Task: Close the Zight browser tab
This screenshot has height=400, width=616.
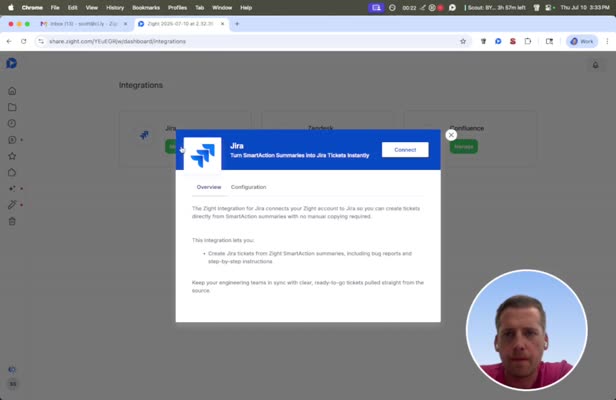Action: 222,24
